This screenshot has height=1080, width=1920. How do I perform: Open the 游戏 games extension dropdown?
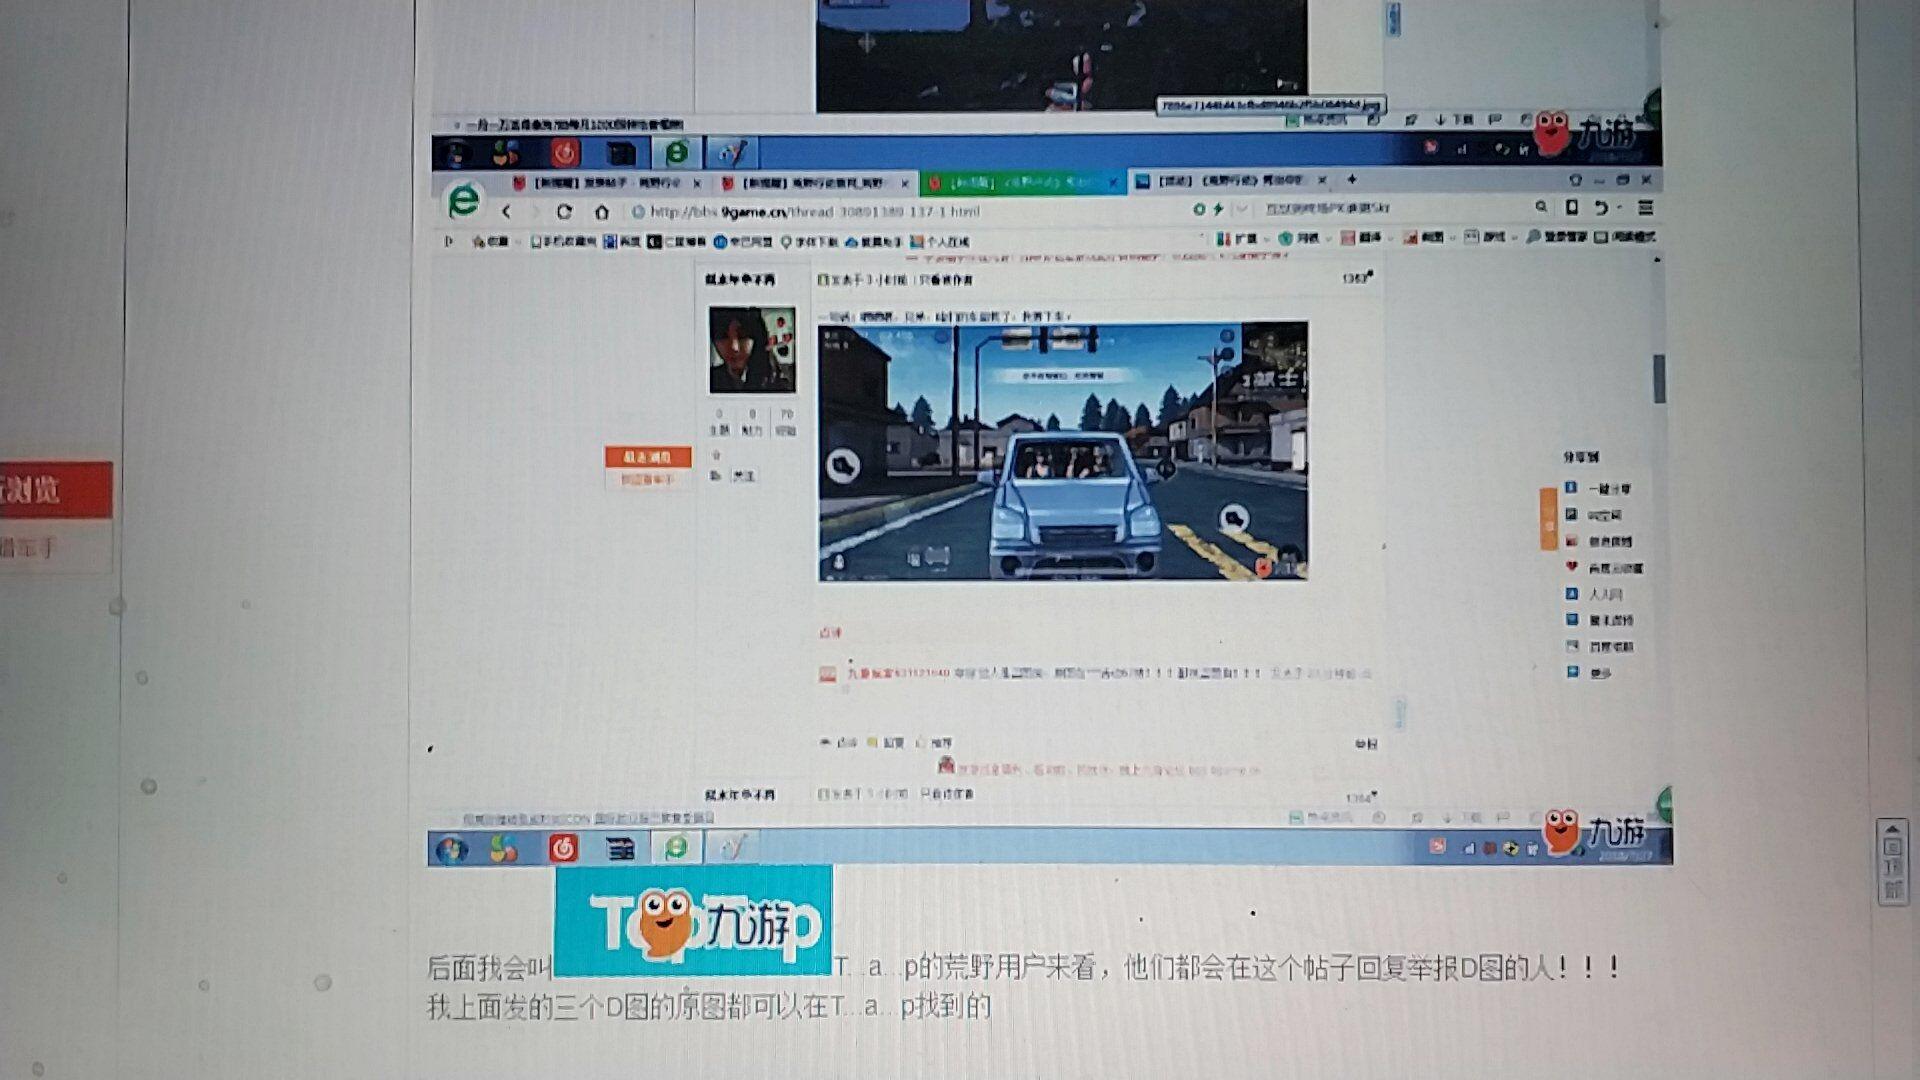tap(1487, 237)
